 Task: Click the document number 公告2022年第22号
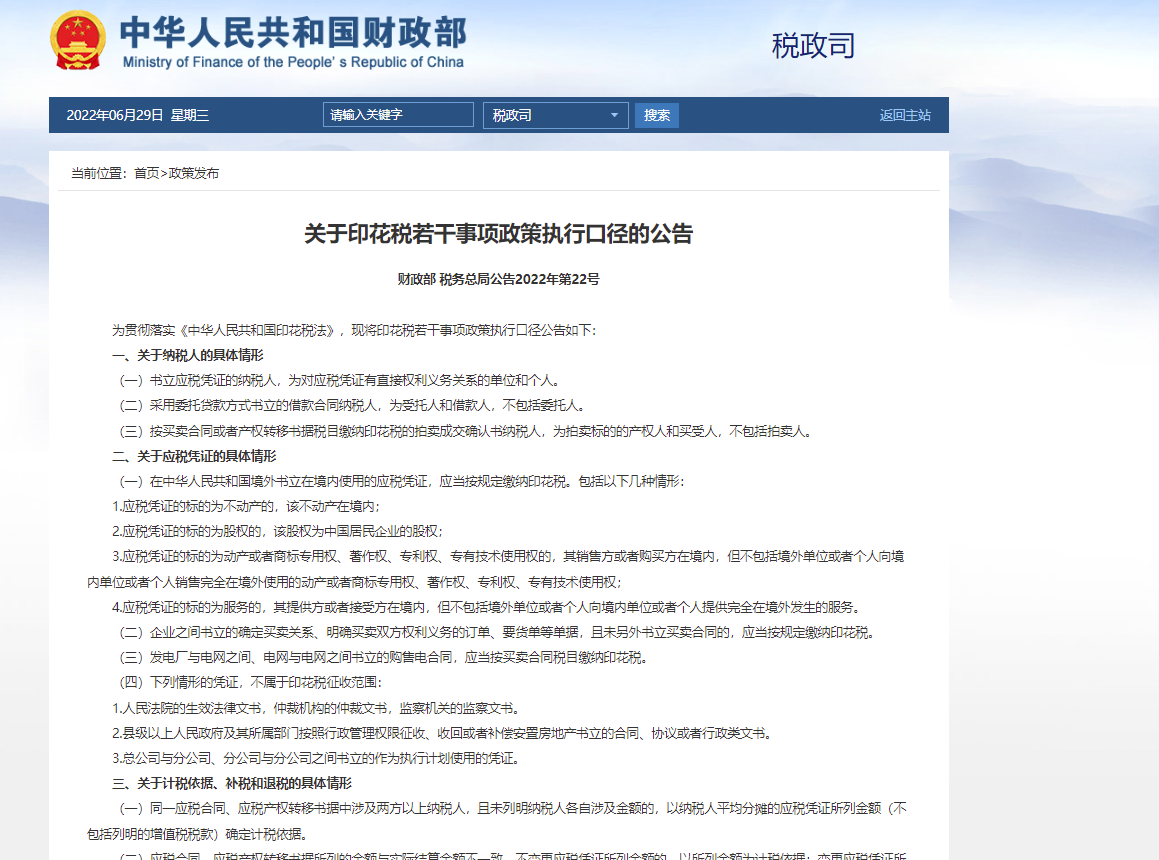pyautogui.click(x=541, y=279)
